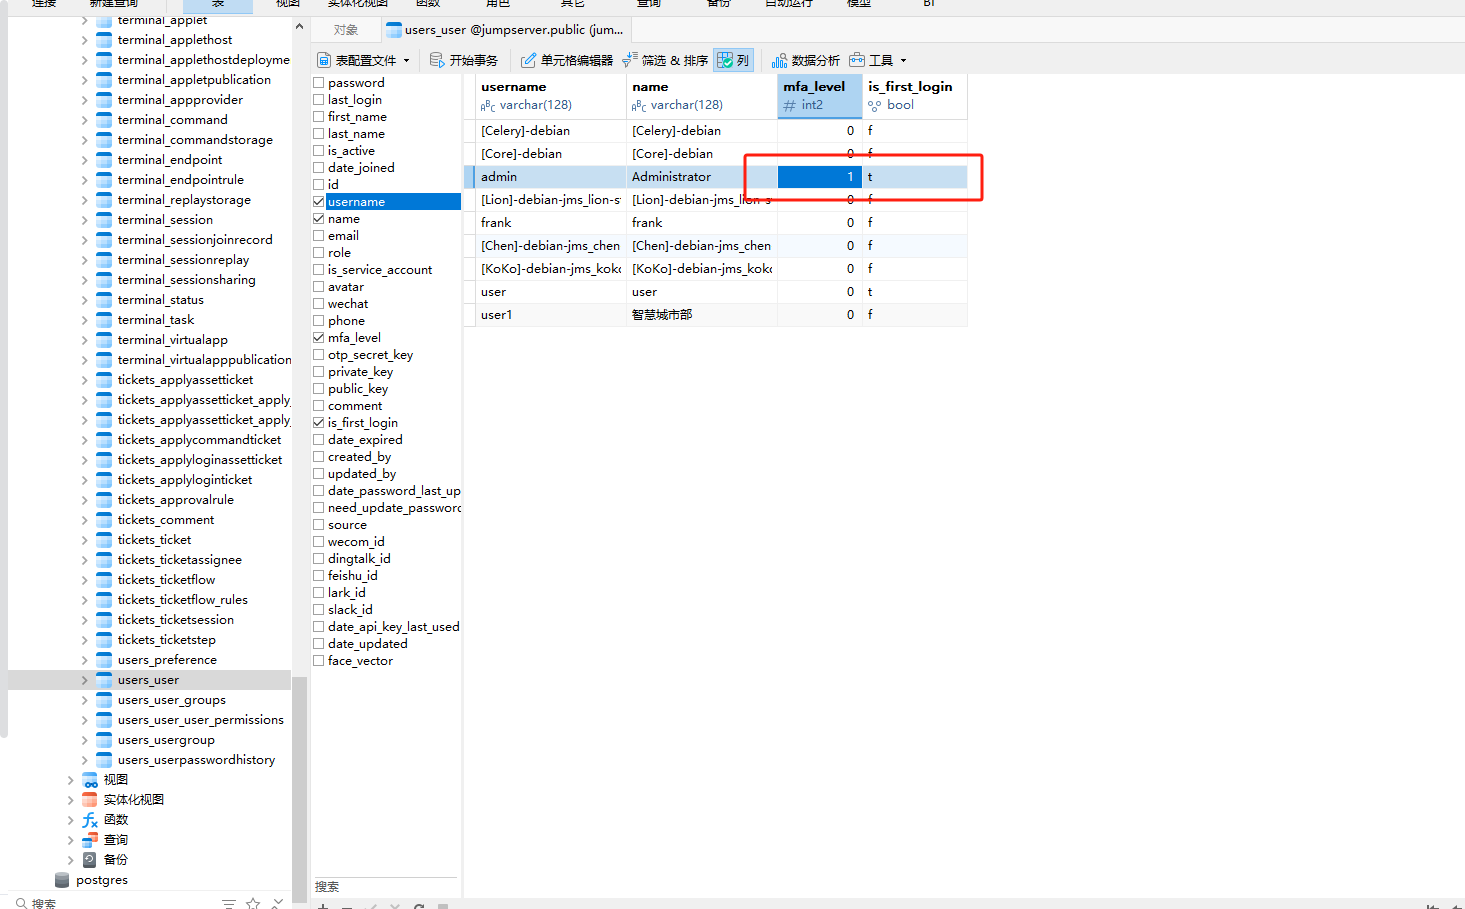Click the username column header
The height and width of the screenshot is (909, 1465).
pos(551,96)
